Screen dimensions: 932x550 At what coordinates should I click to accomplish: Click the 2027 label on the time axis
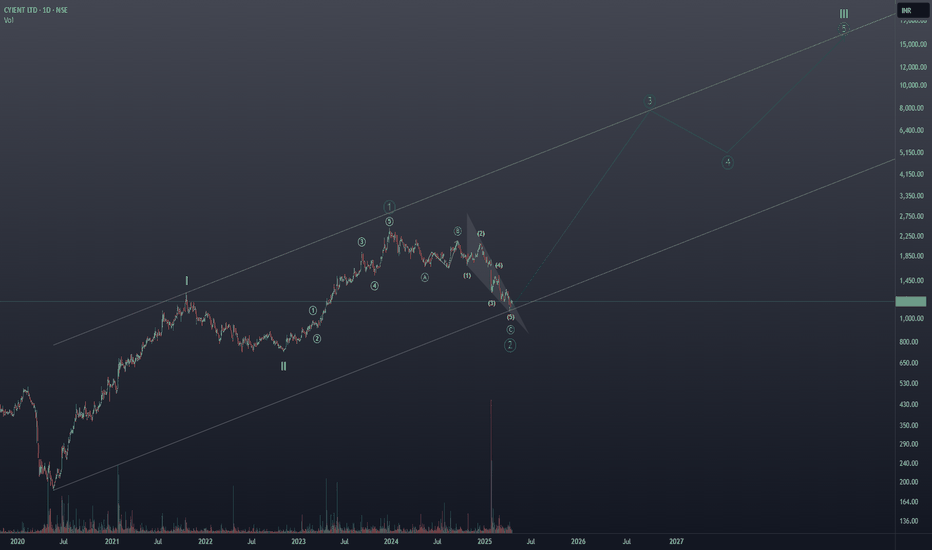point(676,542)
